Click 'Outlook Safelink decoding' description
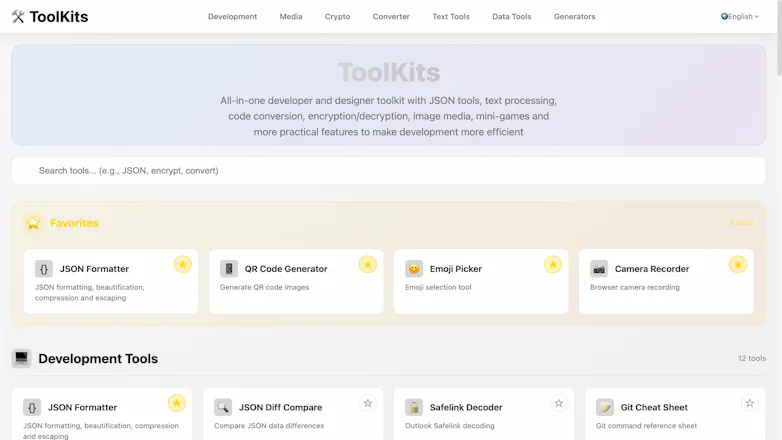Image resolution: width=782 pixels, height=440 pixels. tap(449, 426)
